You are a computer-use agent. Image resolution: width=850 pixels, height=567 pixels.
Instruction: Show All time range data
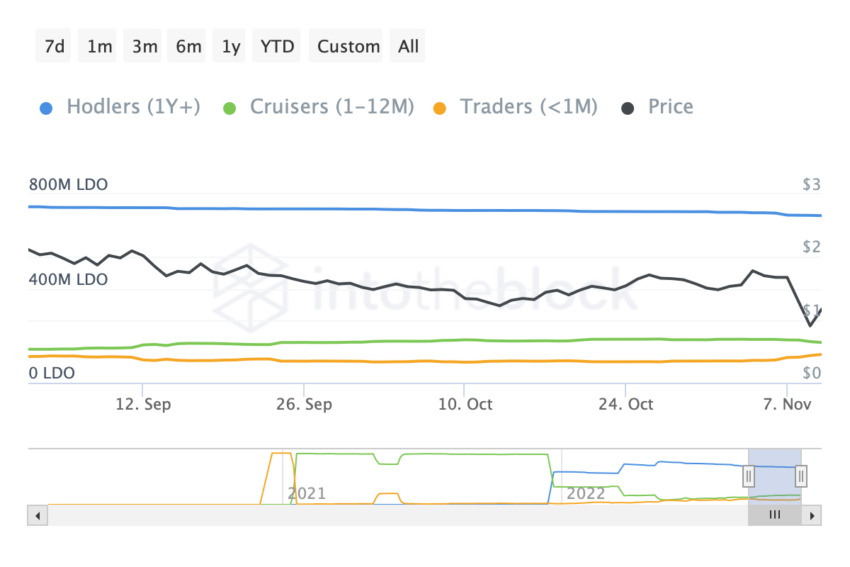pos(408,46)
